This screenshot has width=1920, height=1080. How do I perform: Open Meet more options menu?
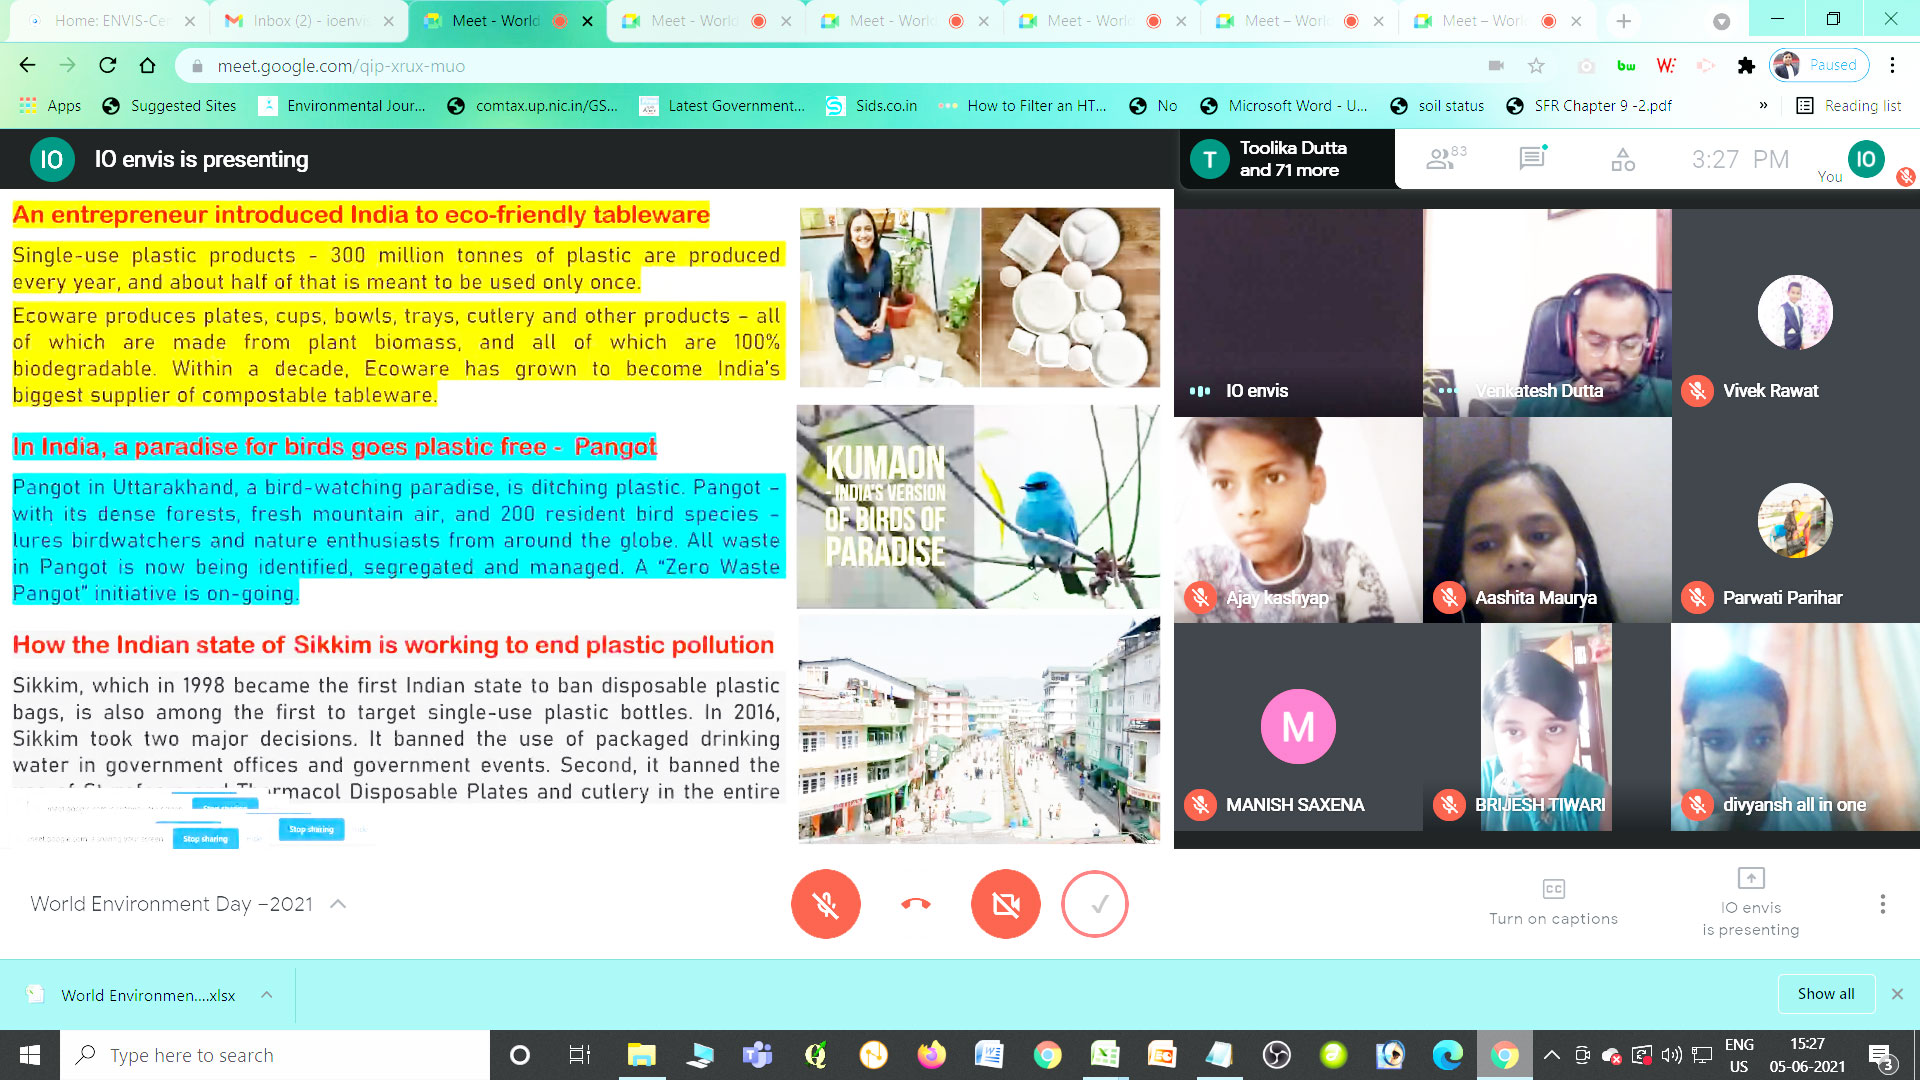pos(1882,904)
